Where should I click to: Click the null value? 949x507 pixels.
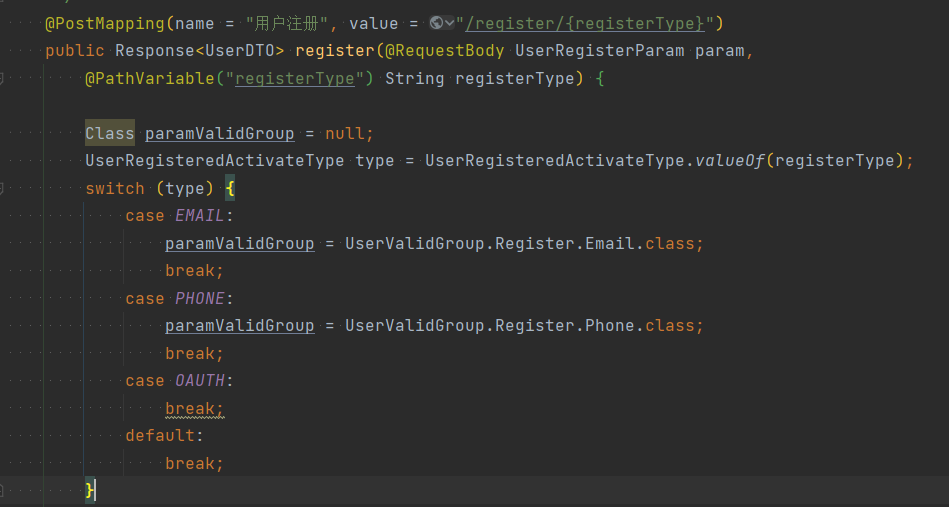(x=344, y=134)
